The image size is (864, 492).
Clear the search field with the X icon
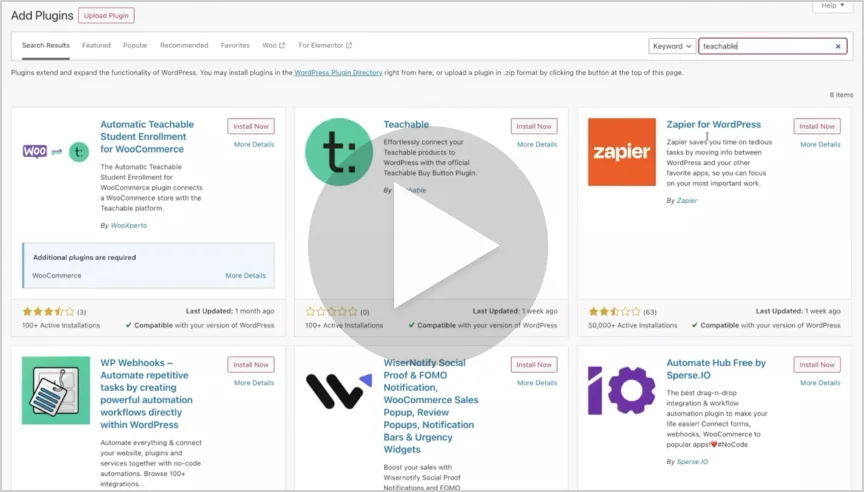click(x=838, y=46)
